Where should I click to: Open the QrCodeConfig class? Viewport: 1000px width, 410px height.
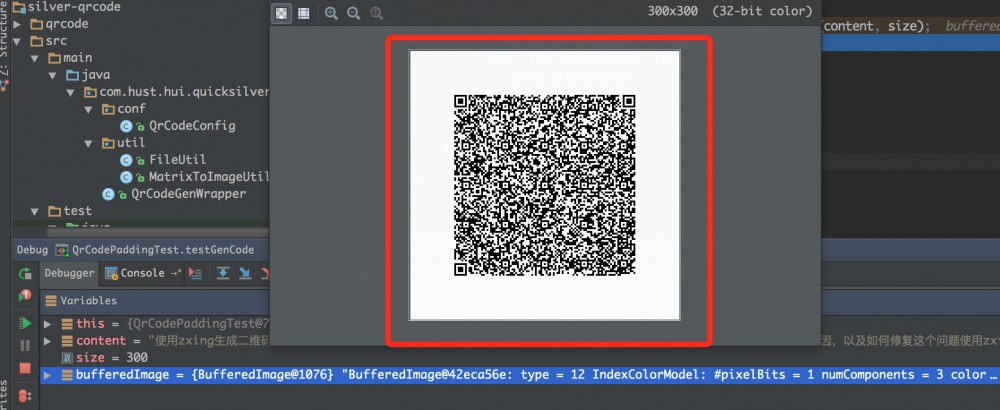pos(192,126)
